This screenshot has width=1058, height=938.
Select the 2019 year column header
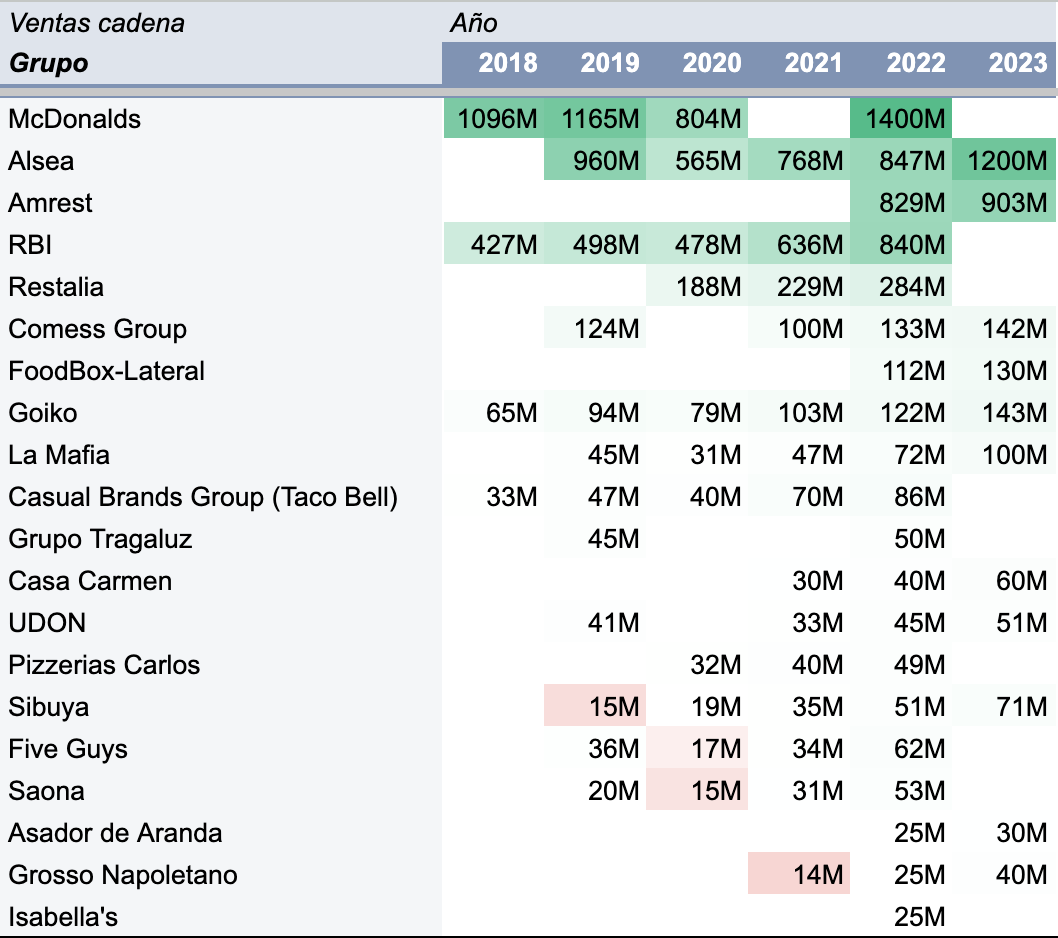[609, 63]
